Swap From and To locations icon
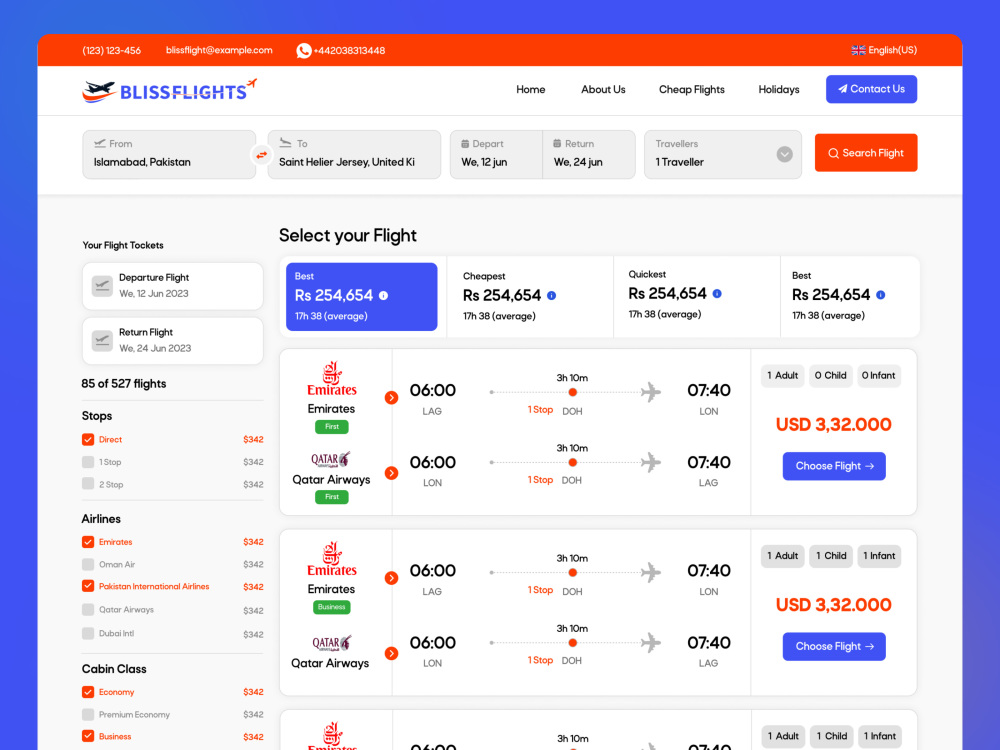 (261, 155)
